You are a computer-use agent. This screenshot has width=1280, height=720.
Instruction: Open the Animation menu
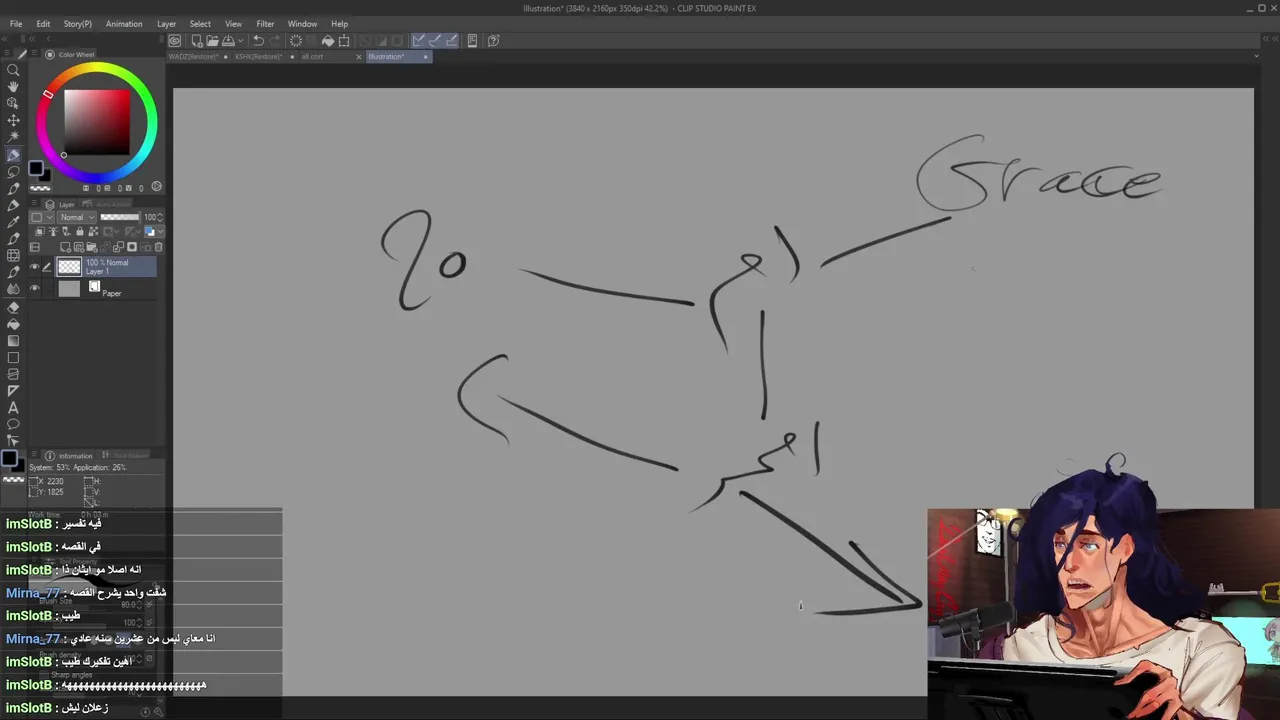click(x=124, y=24)
